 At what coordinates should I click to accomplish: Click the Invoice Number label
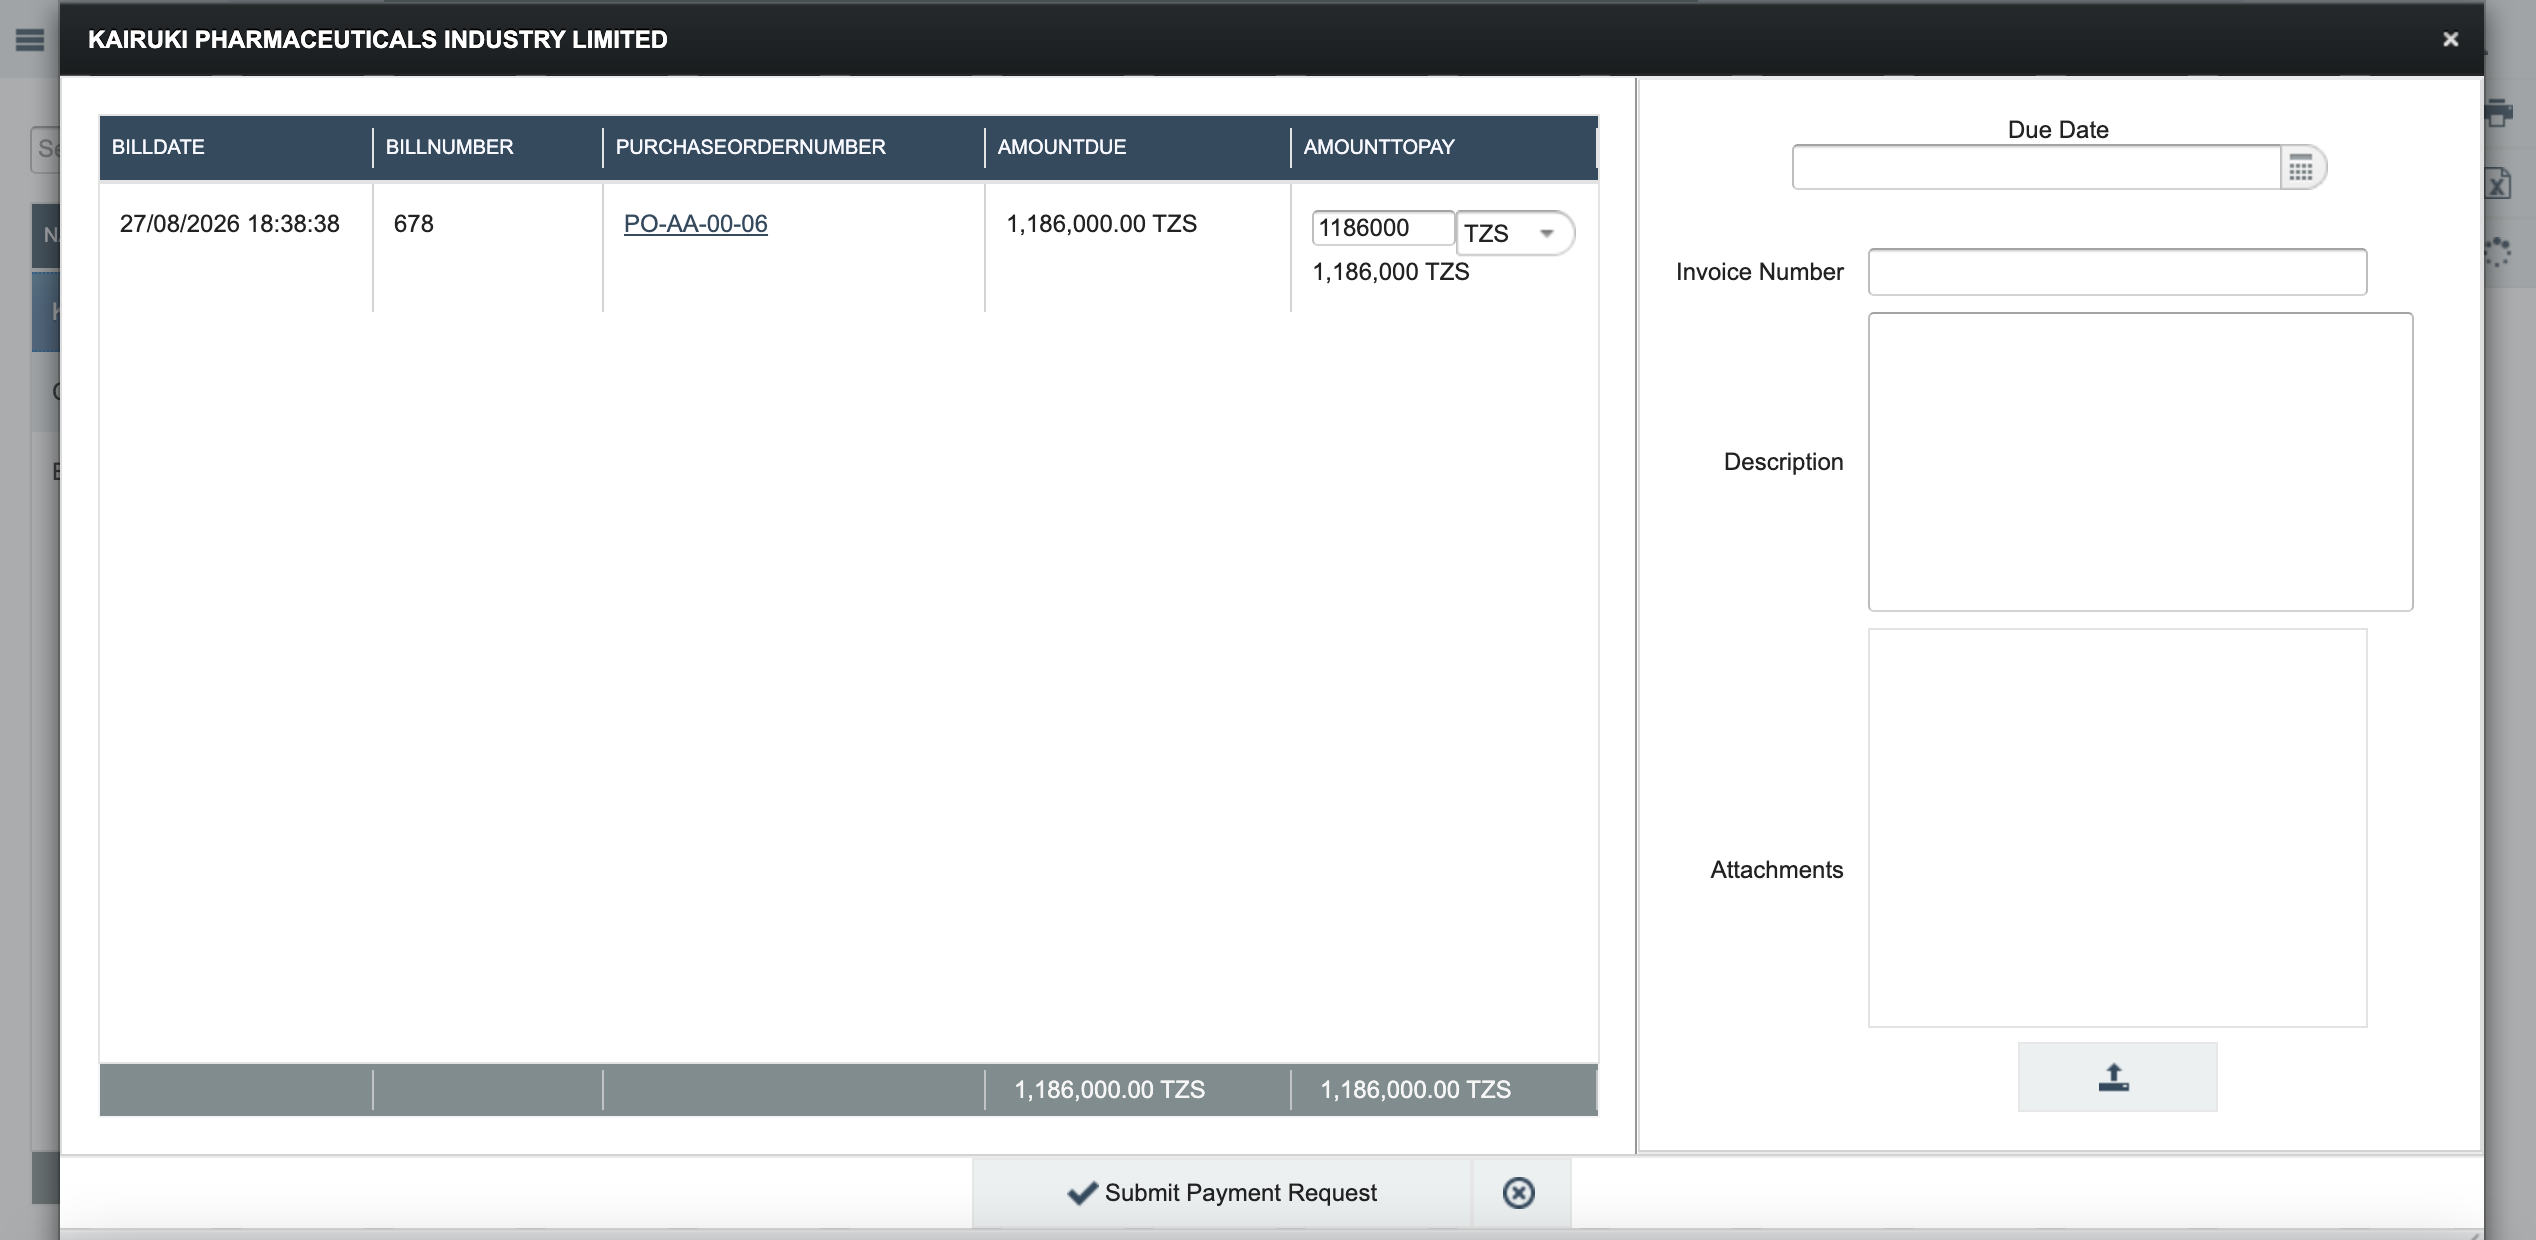pos(1760,272)
